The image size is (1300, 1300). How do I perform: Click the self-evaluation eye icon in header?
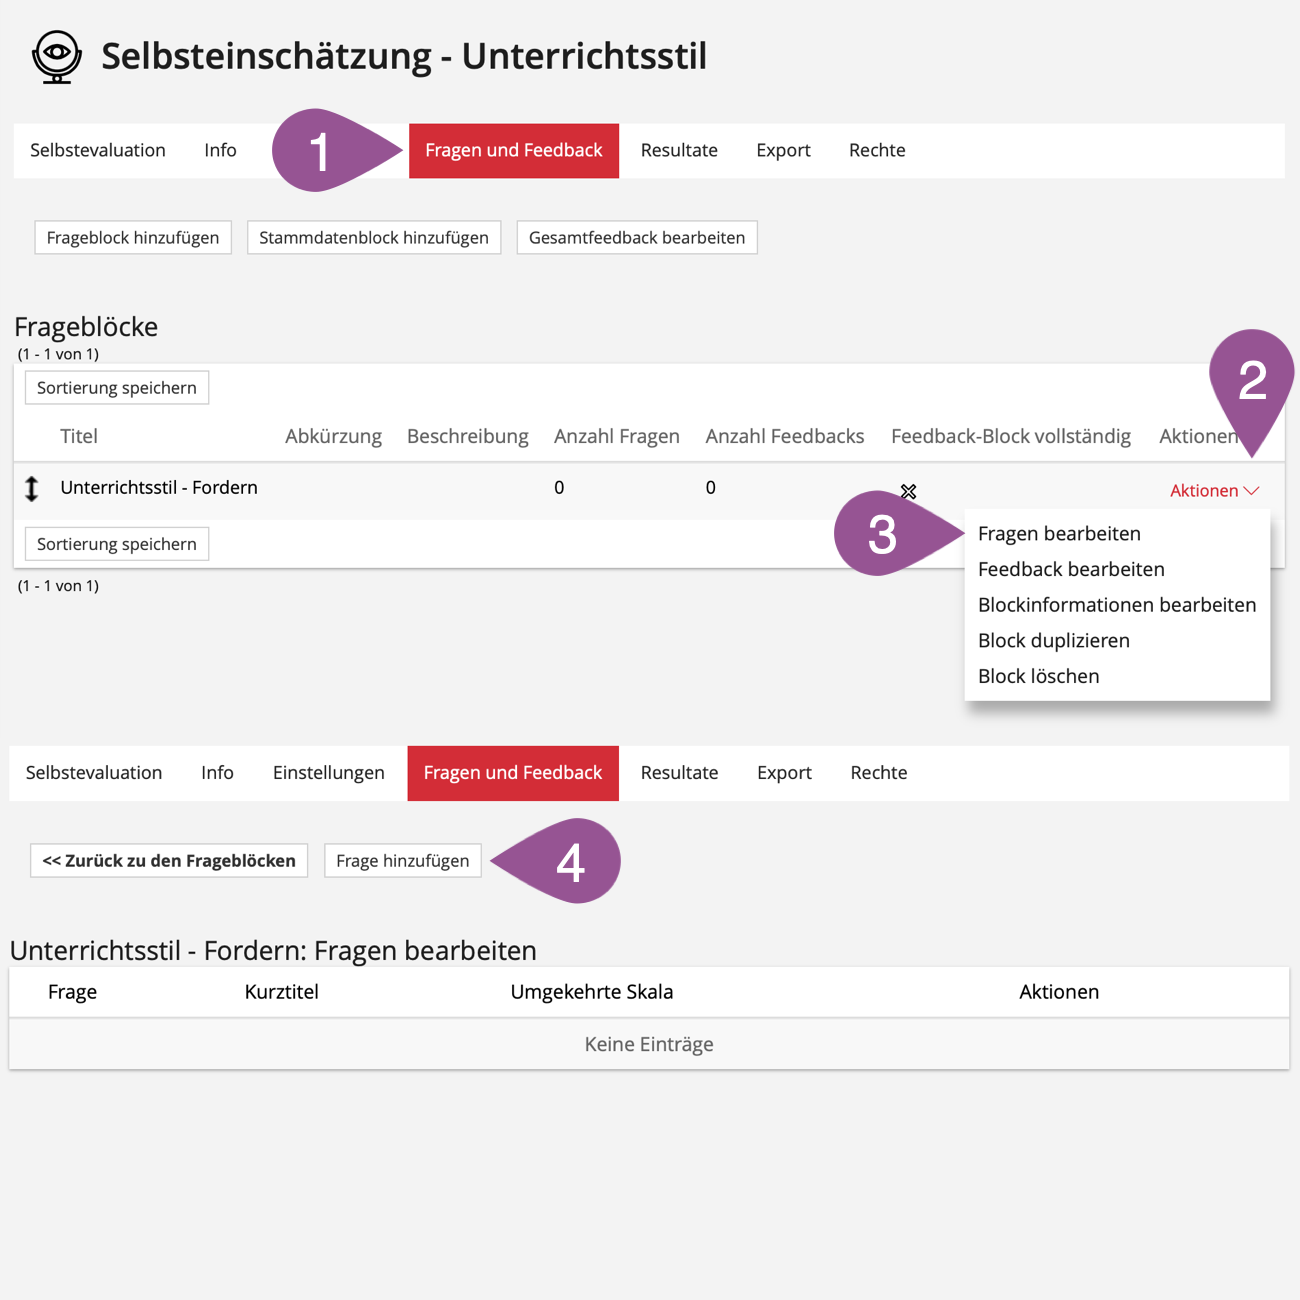[x=57, y=56]
